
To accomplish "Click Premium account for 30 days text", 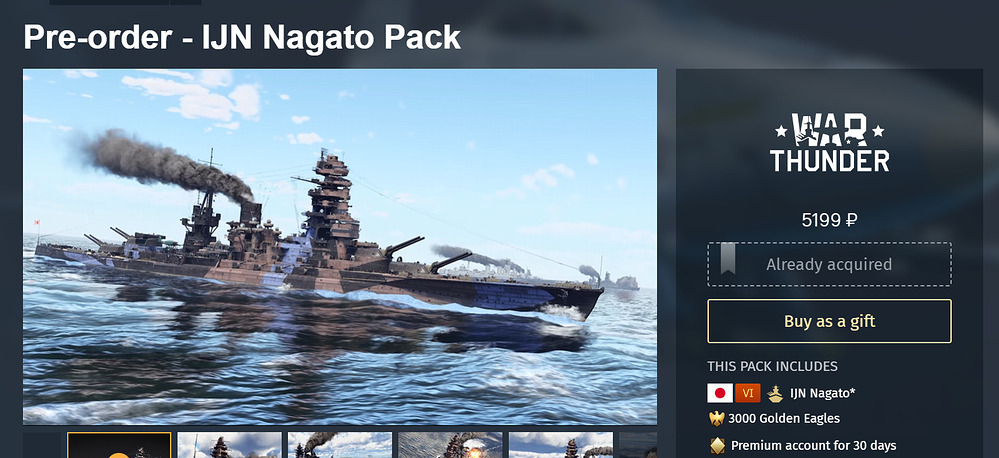I will (814, 445).
